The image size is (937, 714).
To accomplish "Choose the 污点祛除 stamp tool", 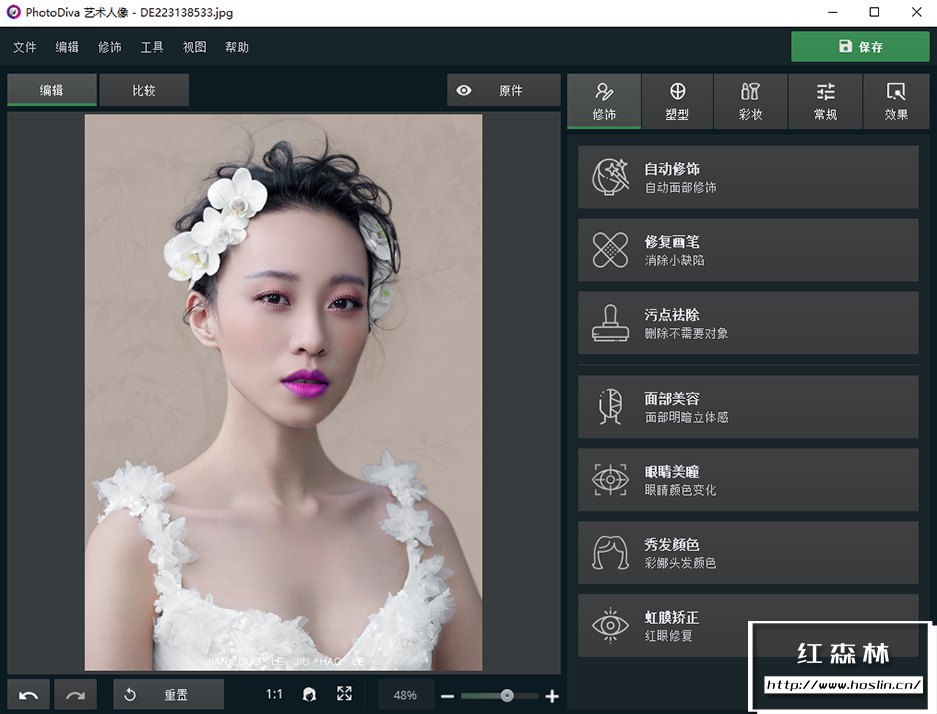I will (x=748, y=323).
